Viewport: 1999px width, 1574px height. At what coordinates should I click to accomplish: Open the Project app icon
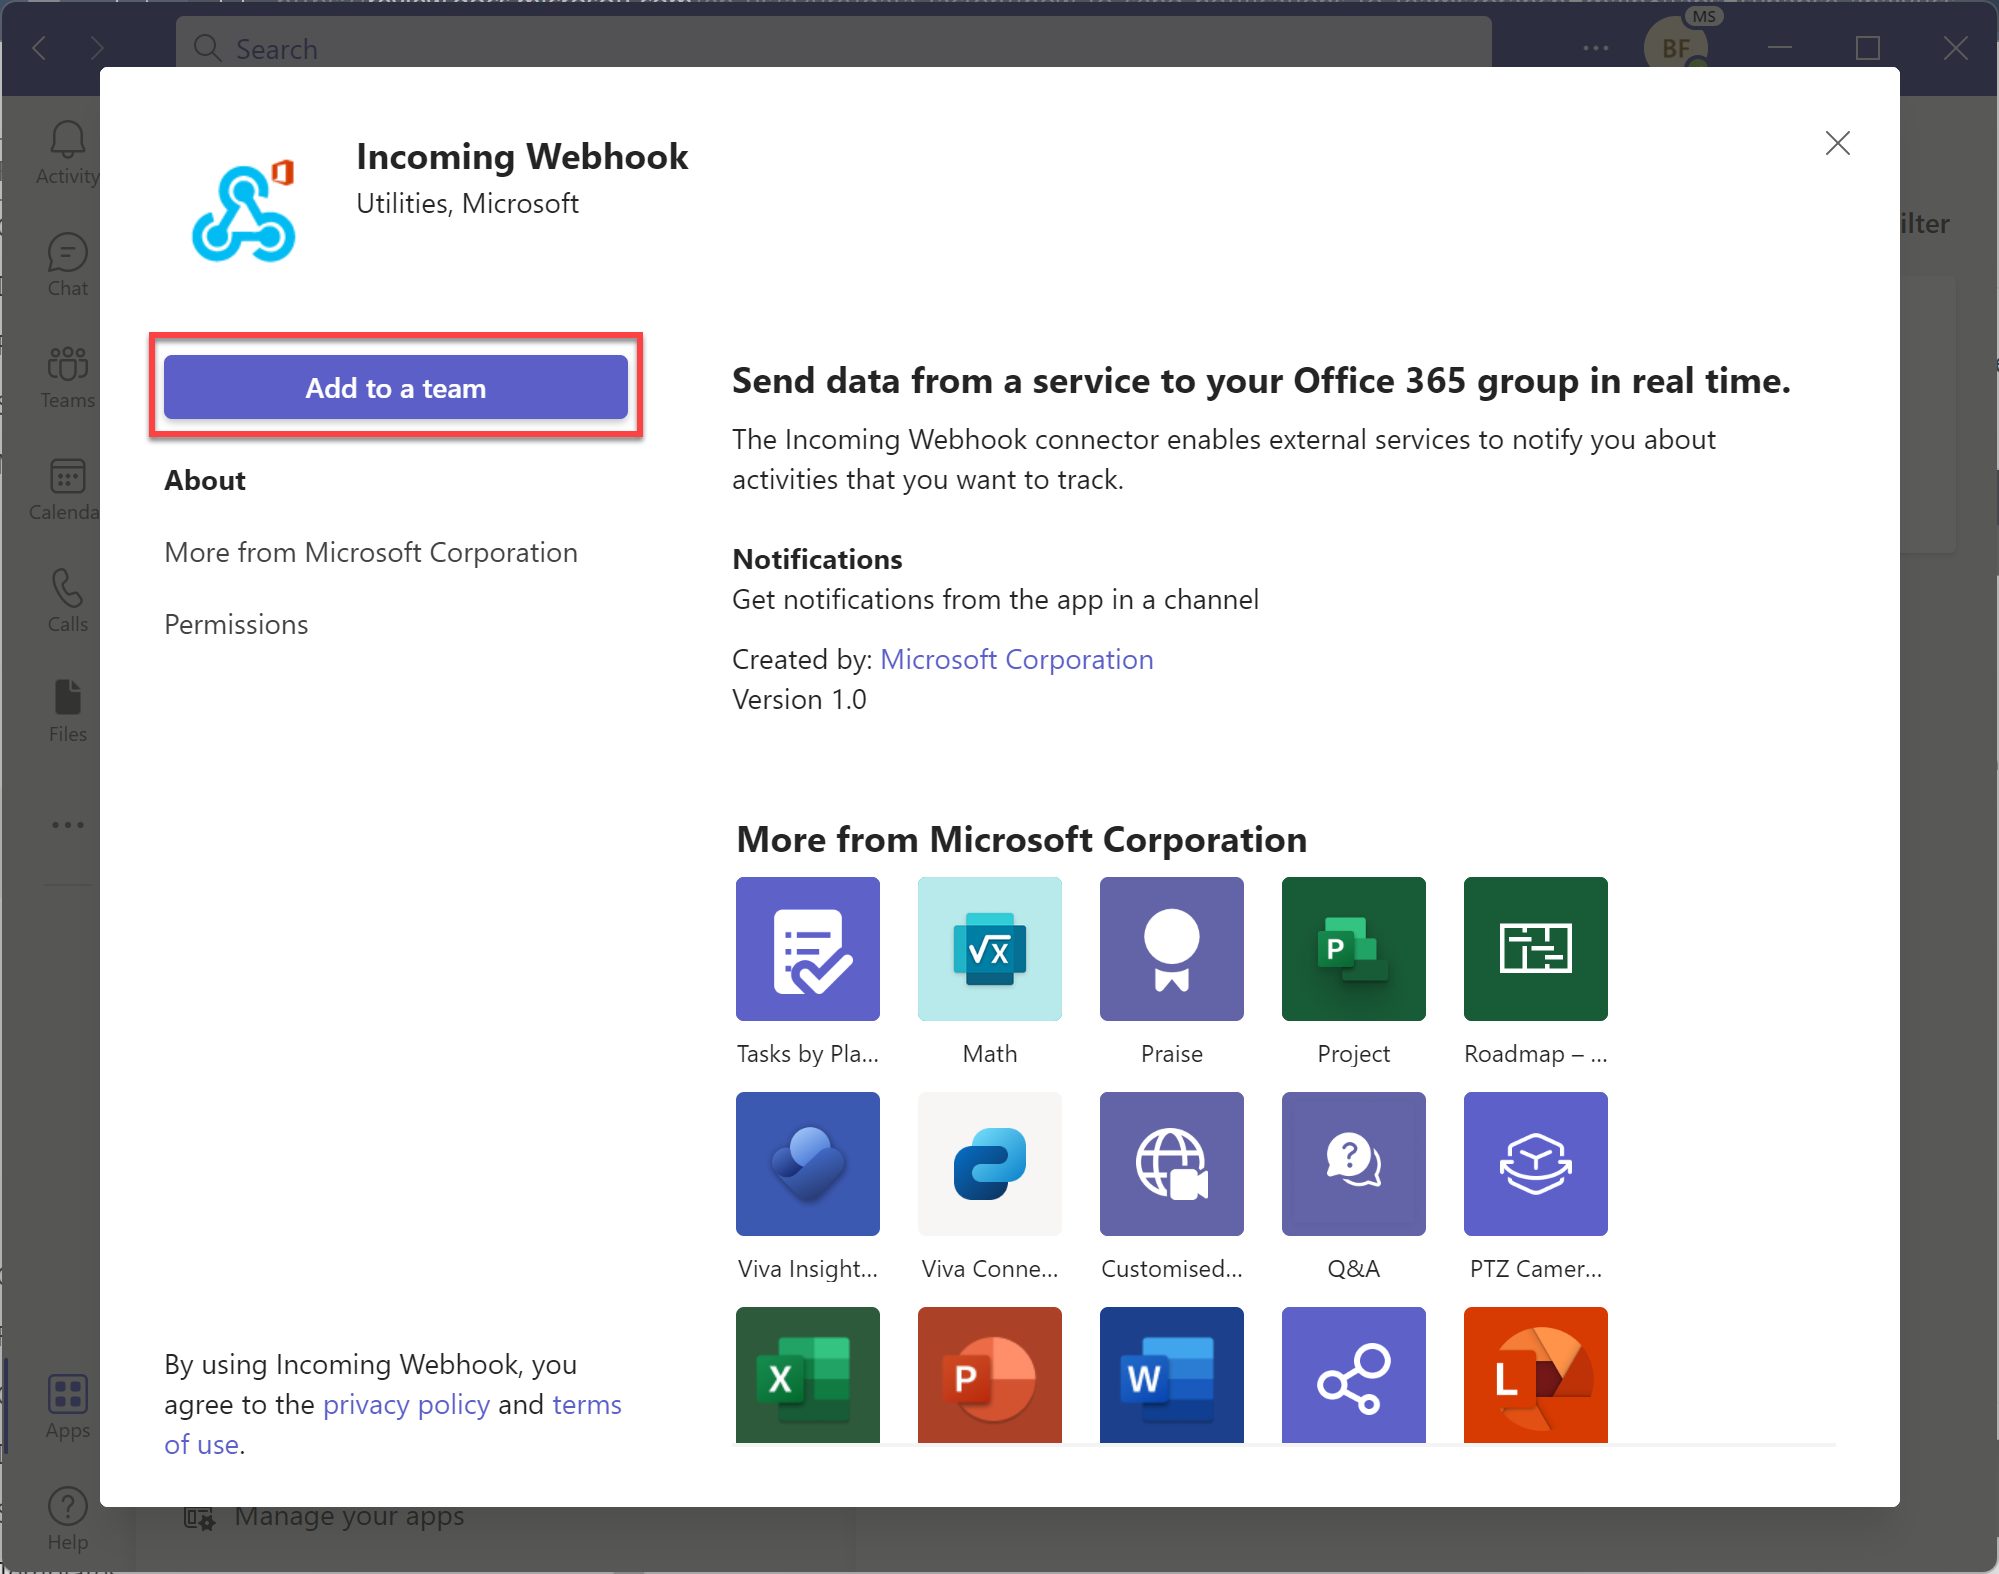(1353, 949)
